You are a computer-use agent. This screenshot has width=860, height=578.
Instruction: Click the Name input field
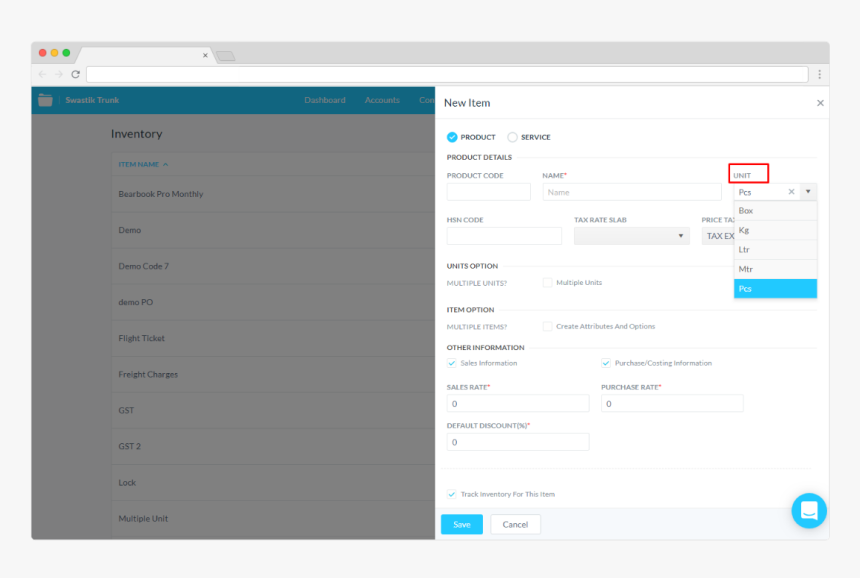[x=632, y=192]
